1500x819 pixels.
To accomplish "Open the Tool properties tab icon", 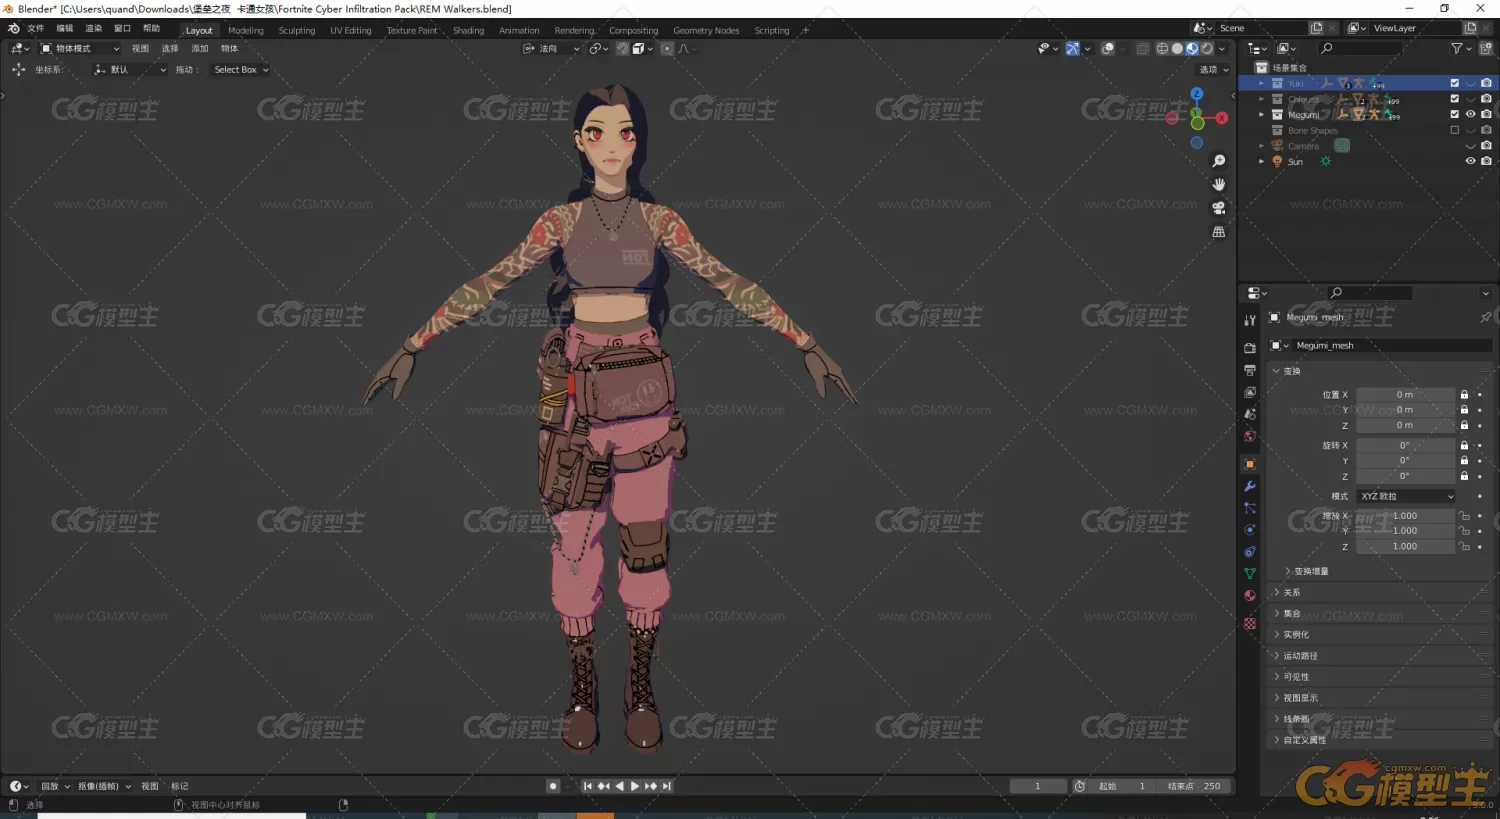I will click(1250, 320).
